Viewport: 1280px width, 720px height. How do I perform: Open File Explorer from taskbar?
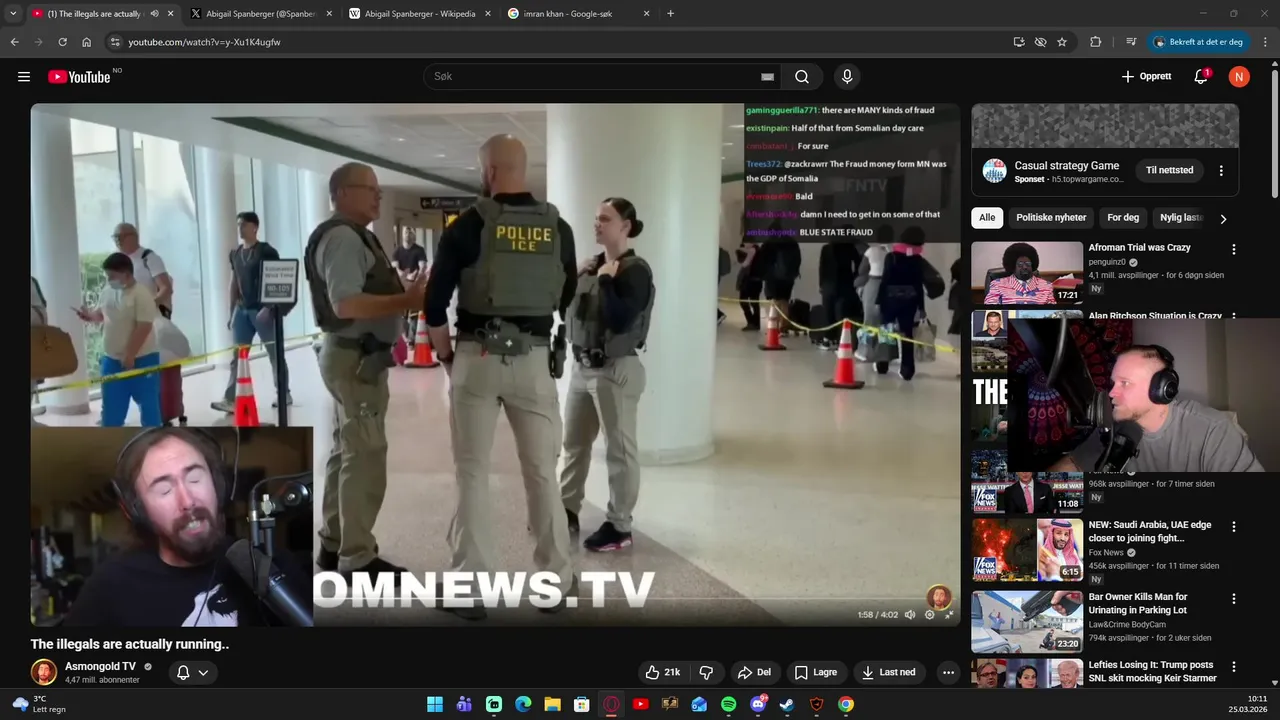(x=552, y=704)
